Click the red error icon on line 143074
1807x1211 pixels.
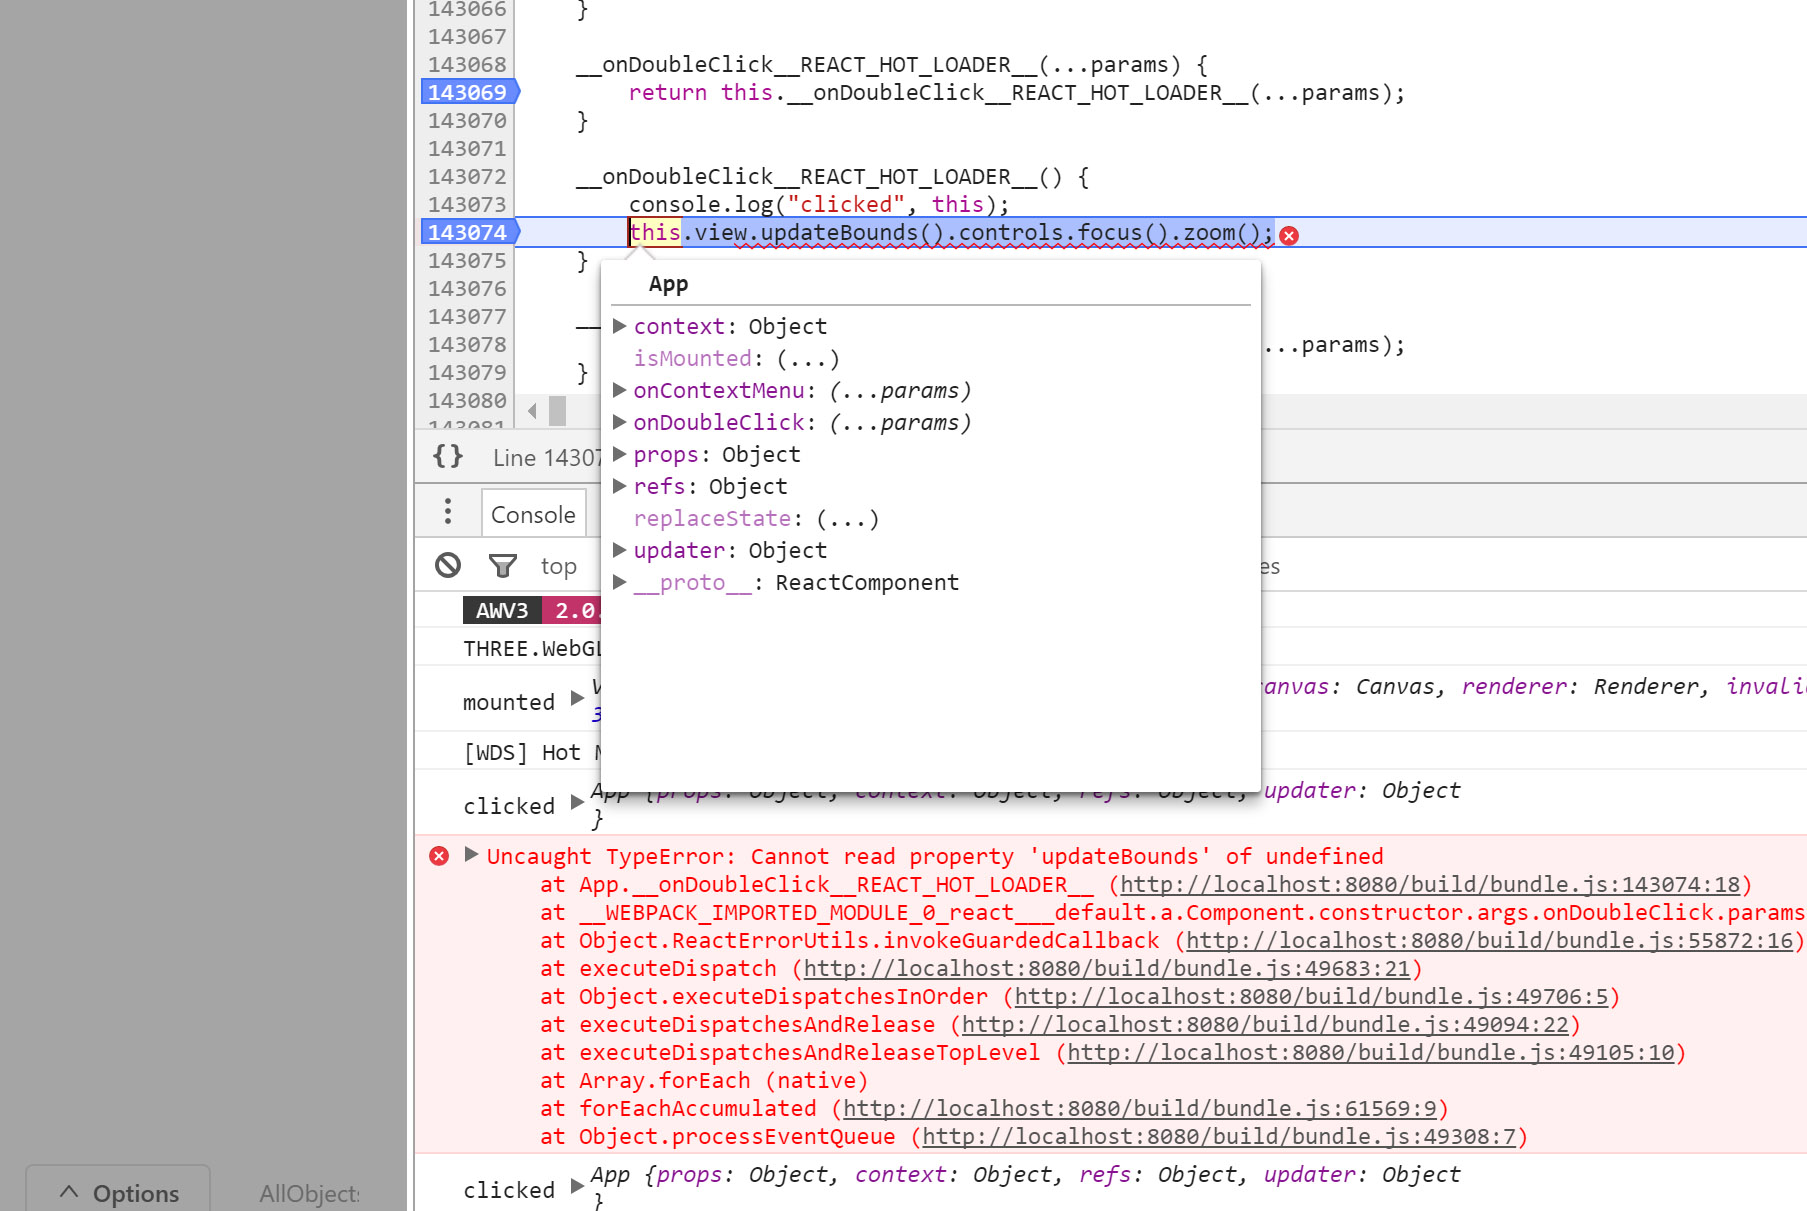(x=1290, y=235)
